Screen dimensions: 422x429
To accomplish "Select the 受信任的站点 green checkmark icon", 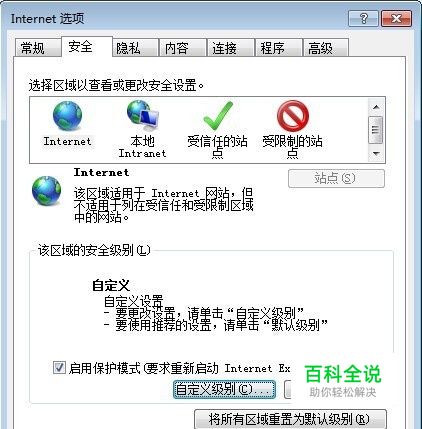I will point(218,116).
